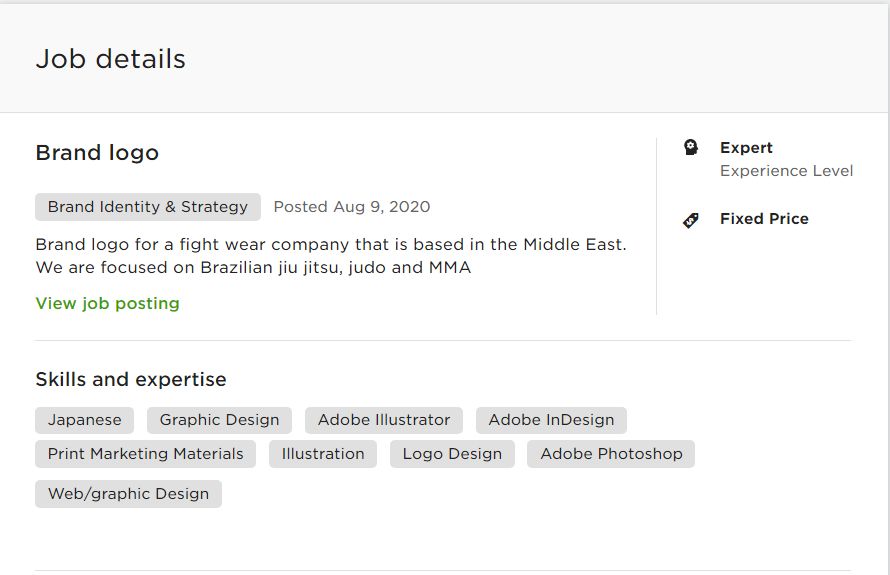Click the Fixed Price tag icon

[691, 220]
